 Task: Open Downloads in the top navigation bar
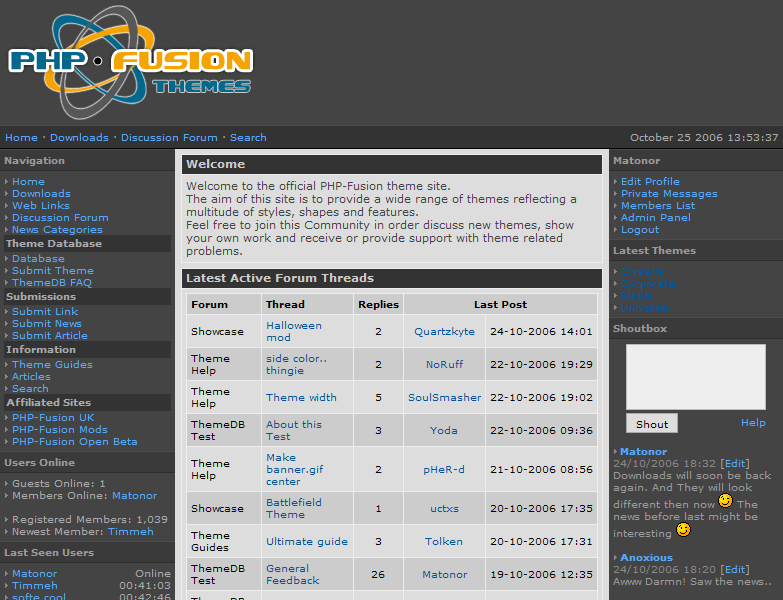[x=79, y=137]
